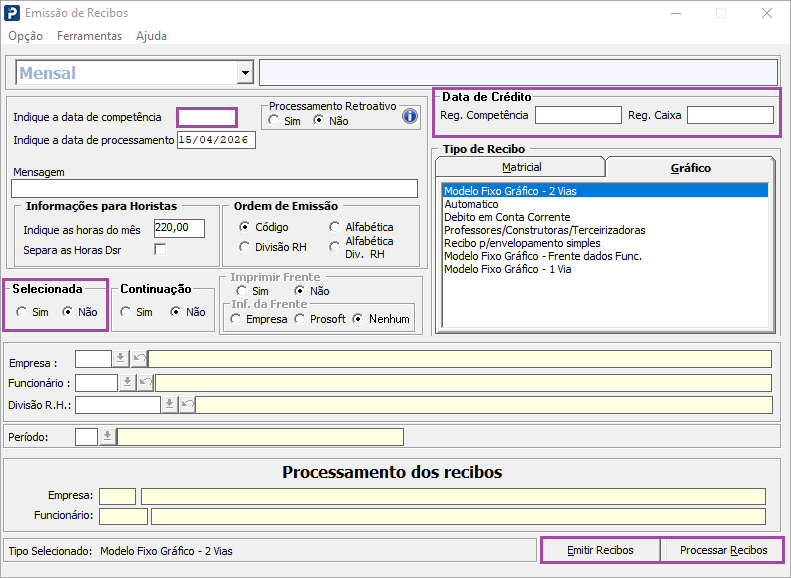The image size is (791, 578).
Task: Click the Emitir Recibos button
Action: pos(600,550)
